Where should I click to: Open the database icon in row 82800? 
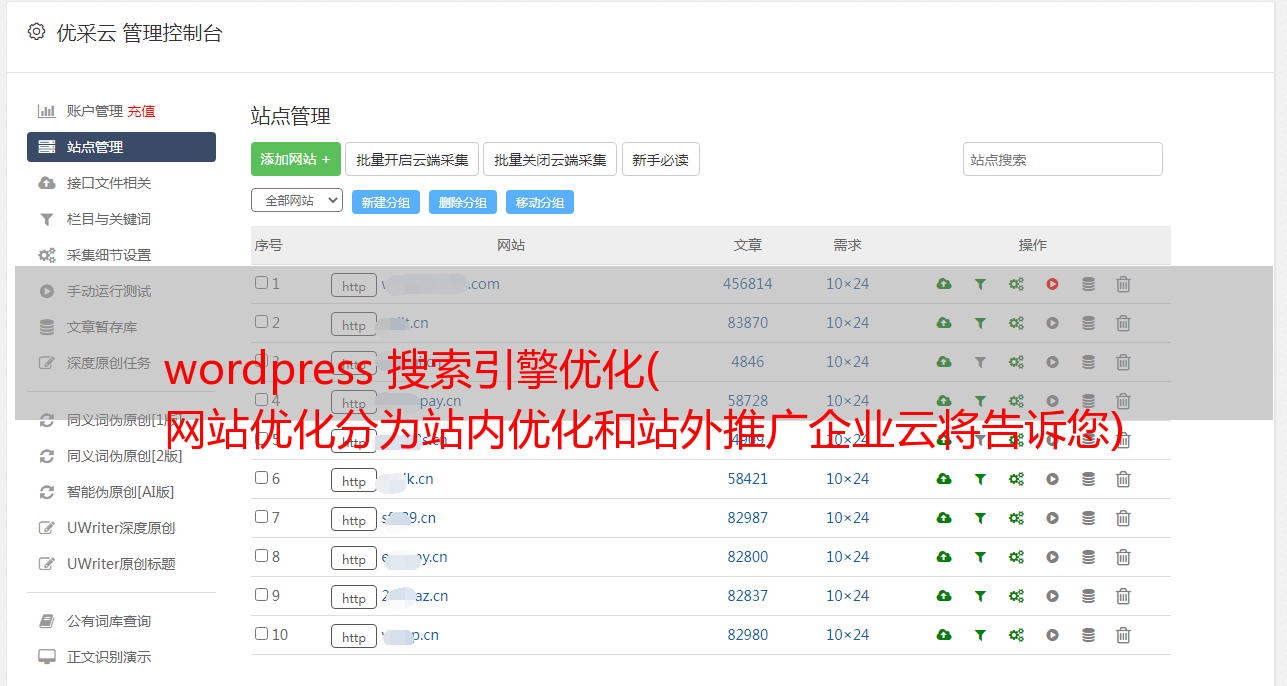[1088, 557]
